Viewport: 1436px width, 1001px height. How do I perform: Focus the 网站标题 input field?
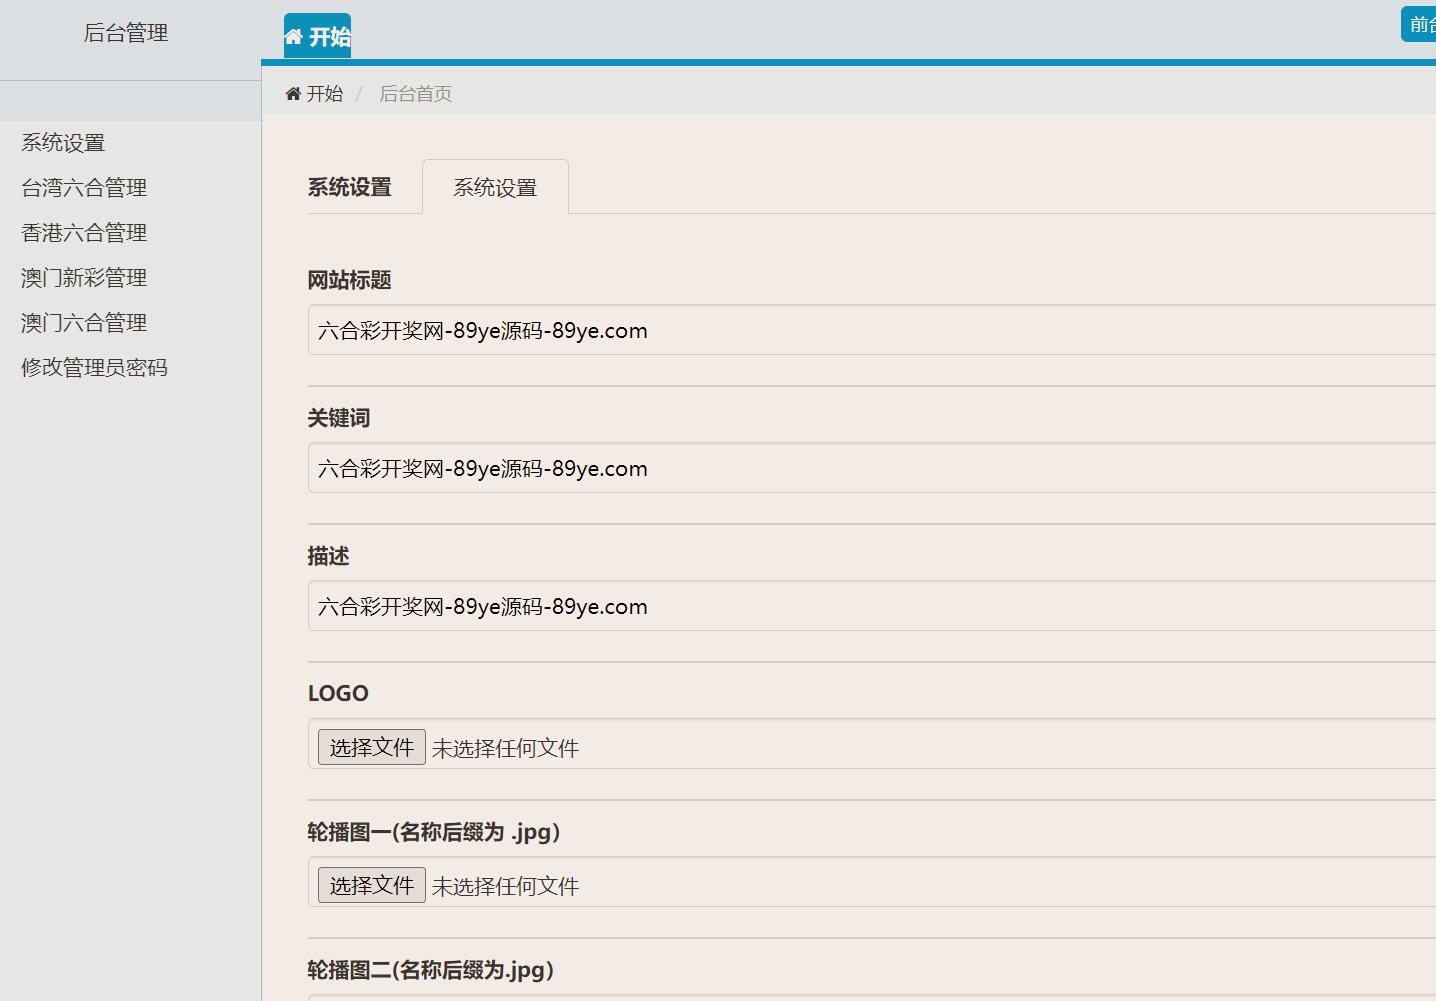[x=872, y=330]
